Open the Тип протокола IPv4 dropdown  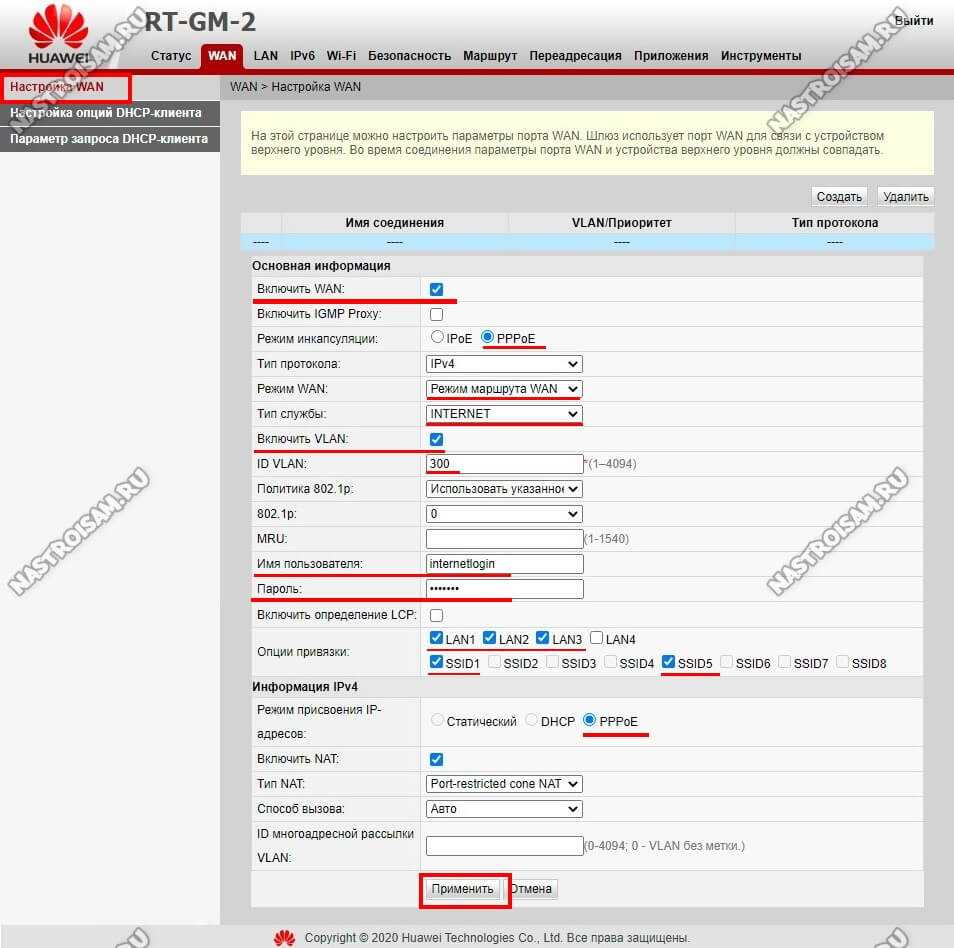504,364
